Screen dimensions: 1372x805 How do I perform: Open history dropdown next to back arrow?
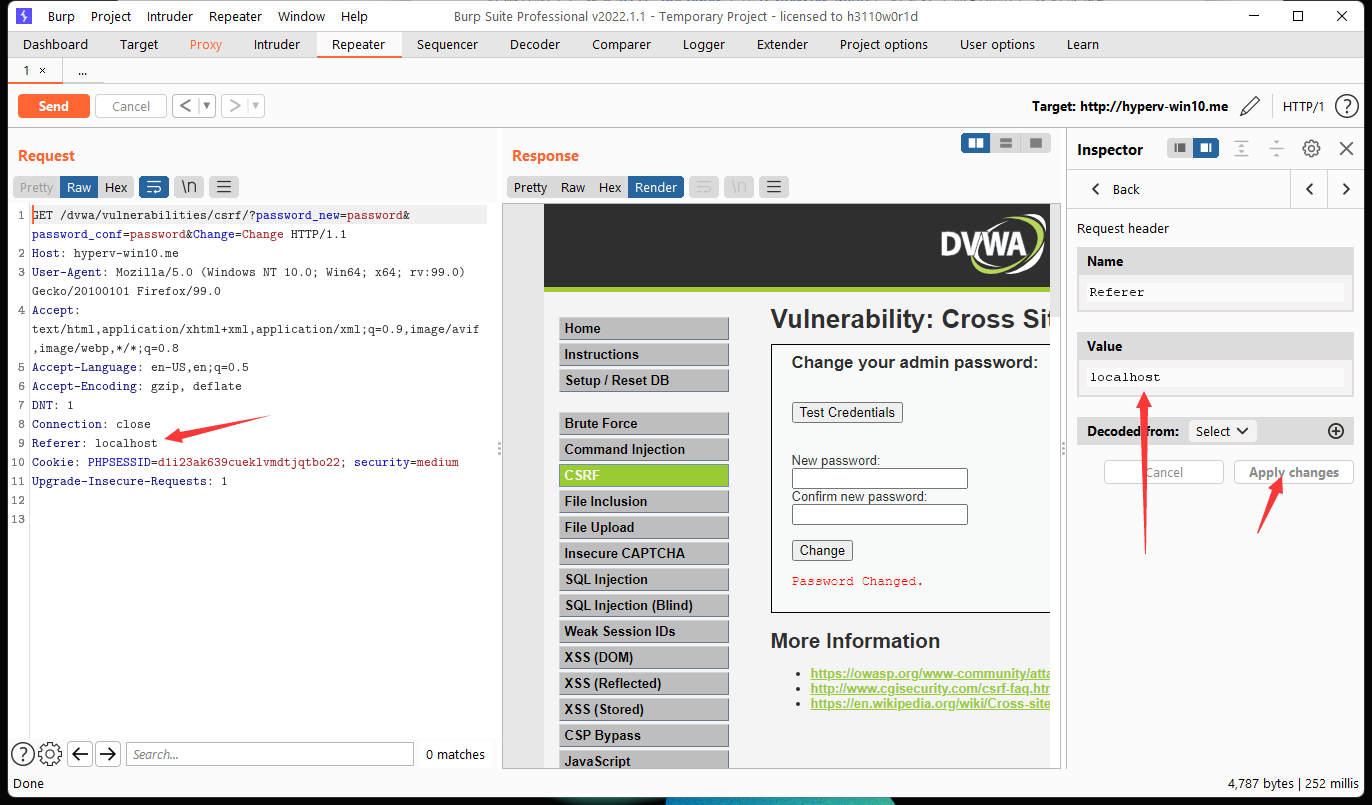[x=207, y=106]
